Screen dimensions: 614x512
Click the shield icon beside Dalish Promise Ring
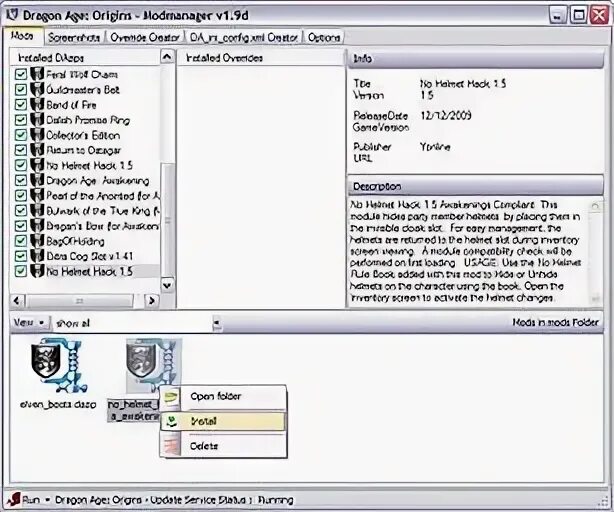pyautogui.click(x=37, y=119)
